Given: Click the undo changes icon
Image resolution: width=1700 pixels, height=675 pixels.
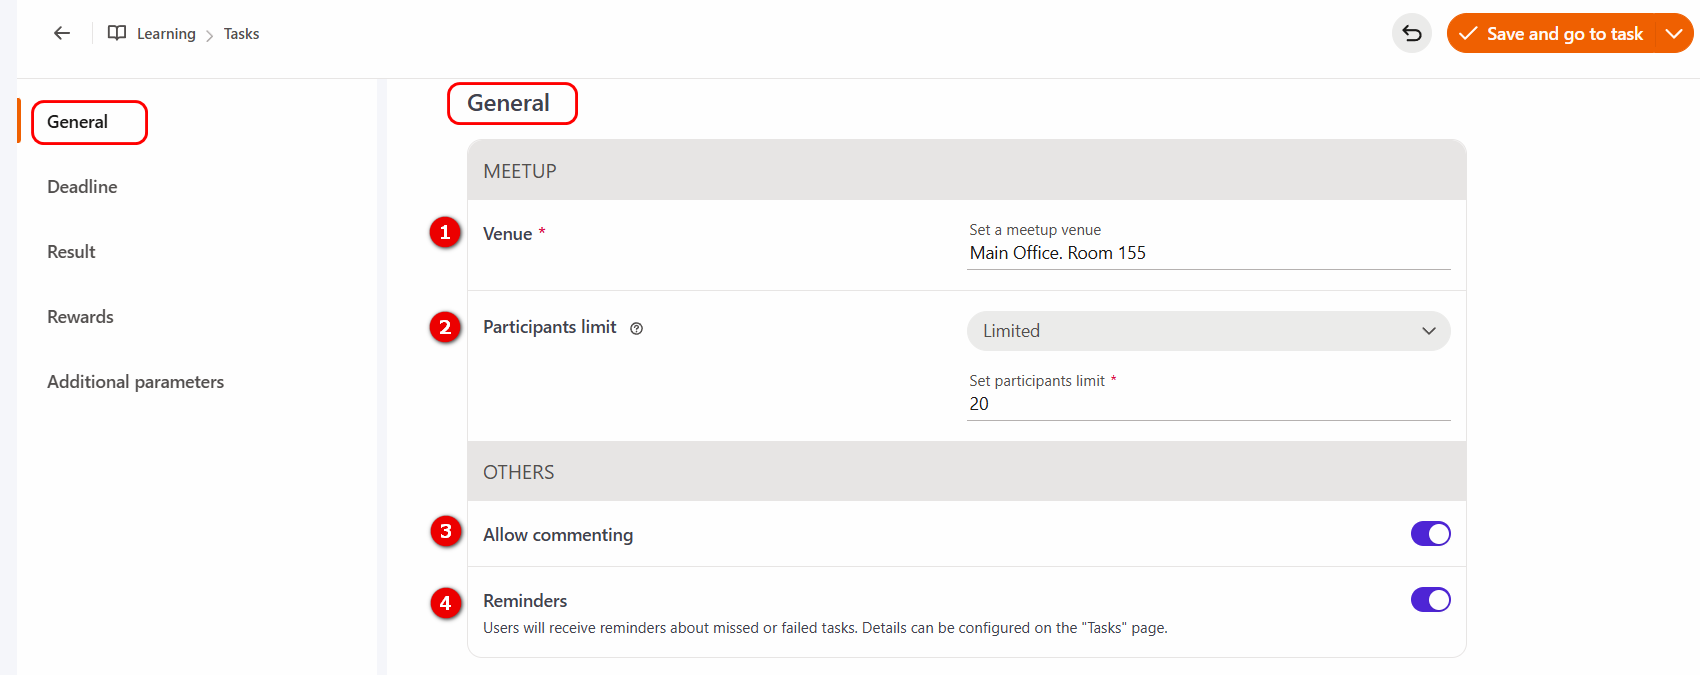Looking at the screenshot, I should coord(1411,33).
